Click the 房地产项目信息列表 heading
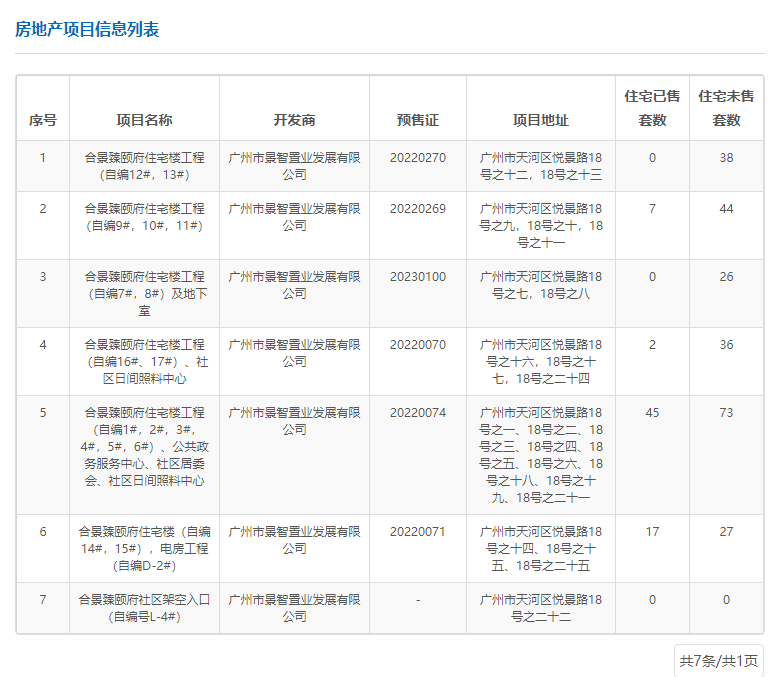The width and height of the screenshot is (783, 677). [x=87, y=29]
